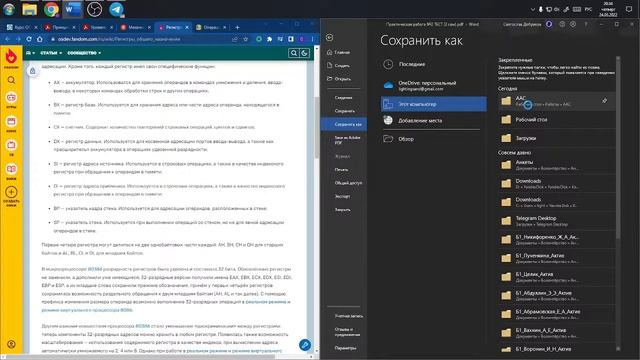The image size is (640, 360).
Task: Open Параметры at bottom of Word menu
Action: pyautogui.click(x=345, y=348)
